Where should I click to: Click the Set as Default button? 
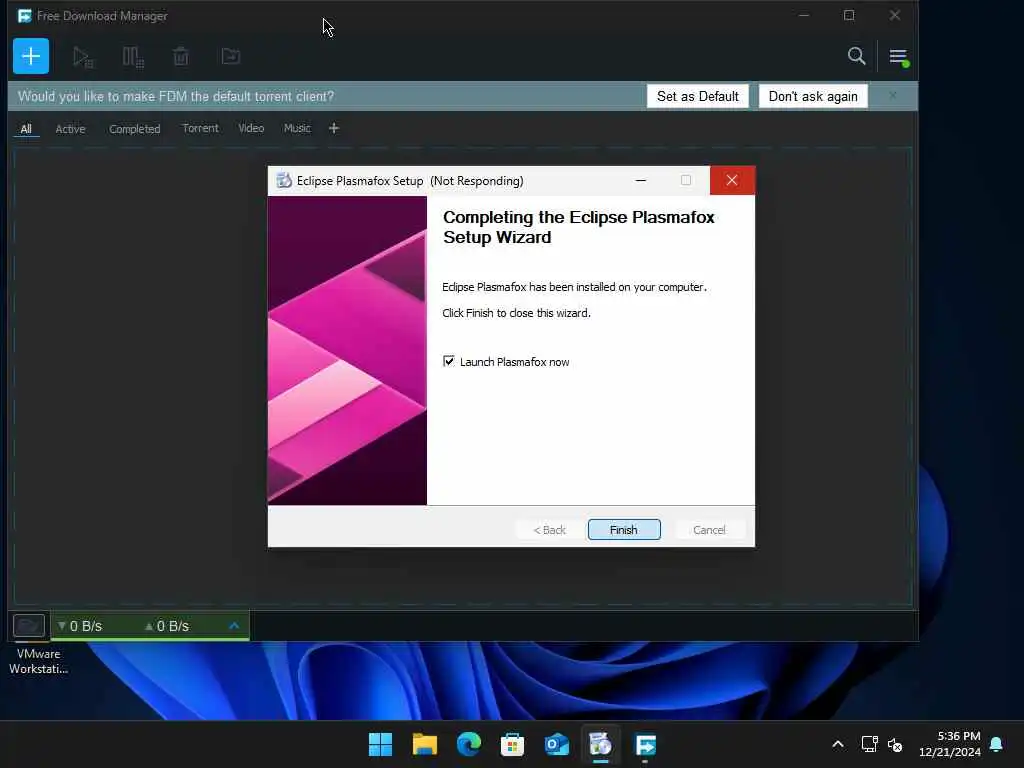(697, 96)
